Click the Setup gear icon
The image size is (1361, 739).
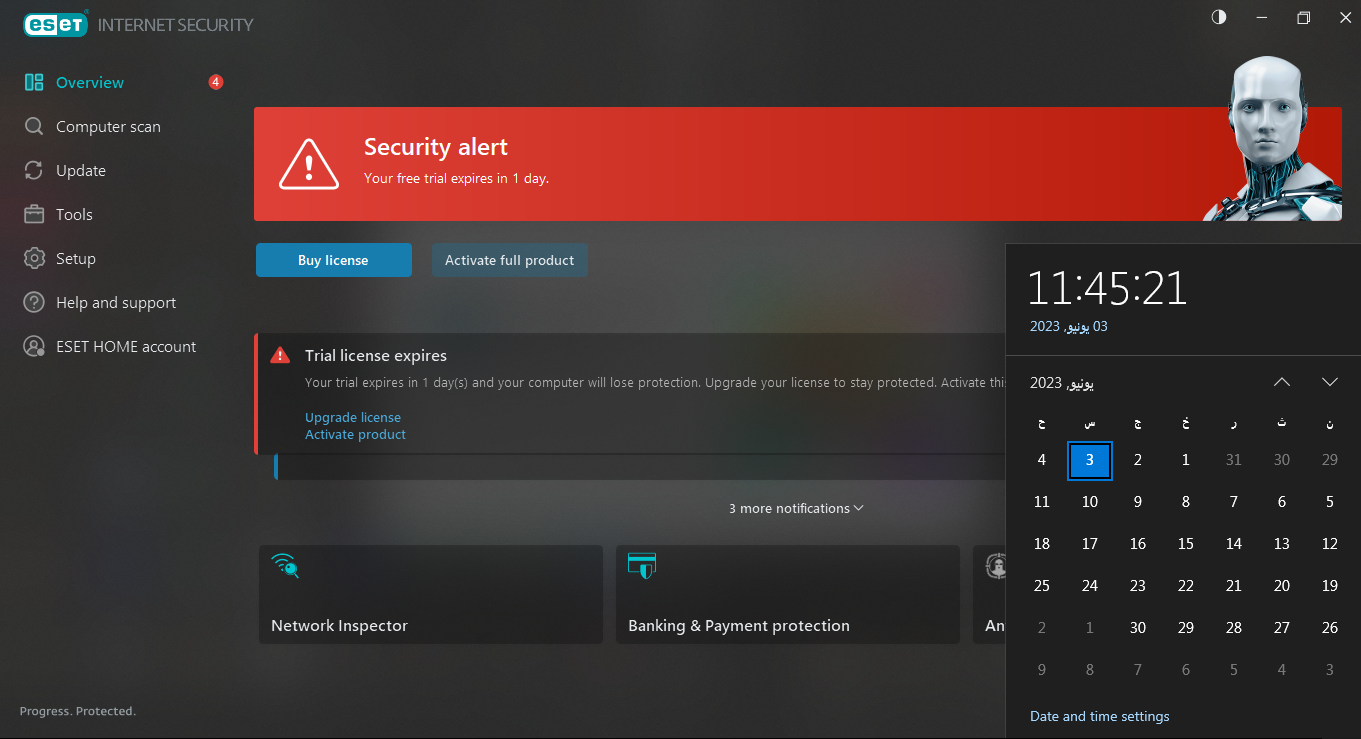click(x=34, y=259)
